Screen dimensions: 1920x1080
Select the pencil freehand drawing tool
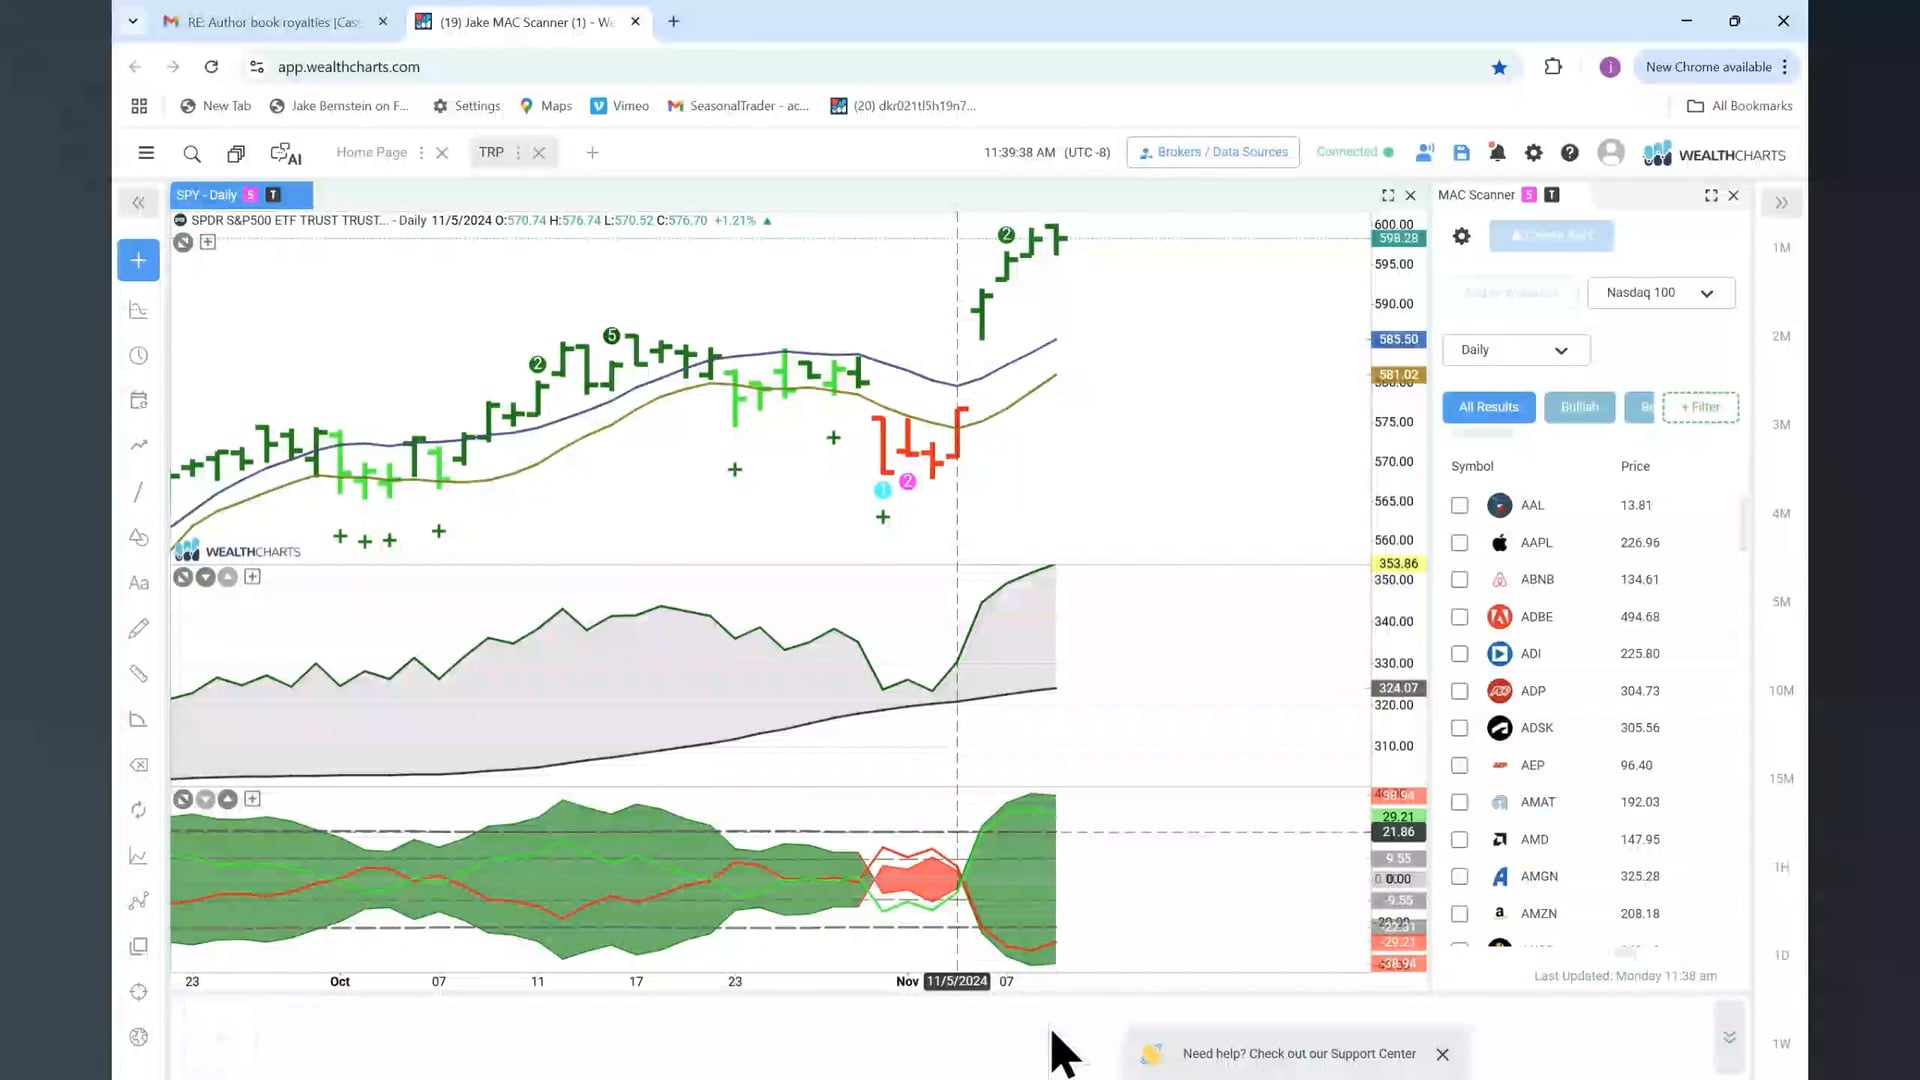[138, 628]
